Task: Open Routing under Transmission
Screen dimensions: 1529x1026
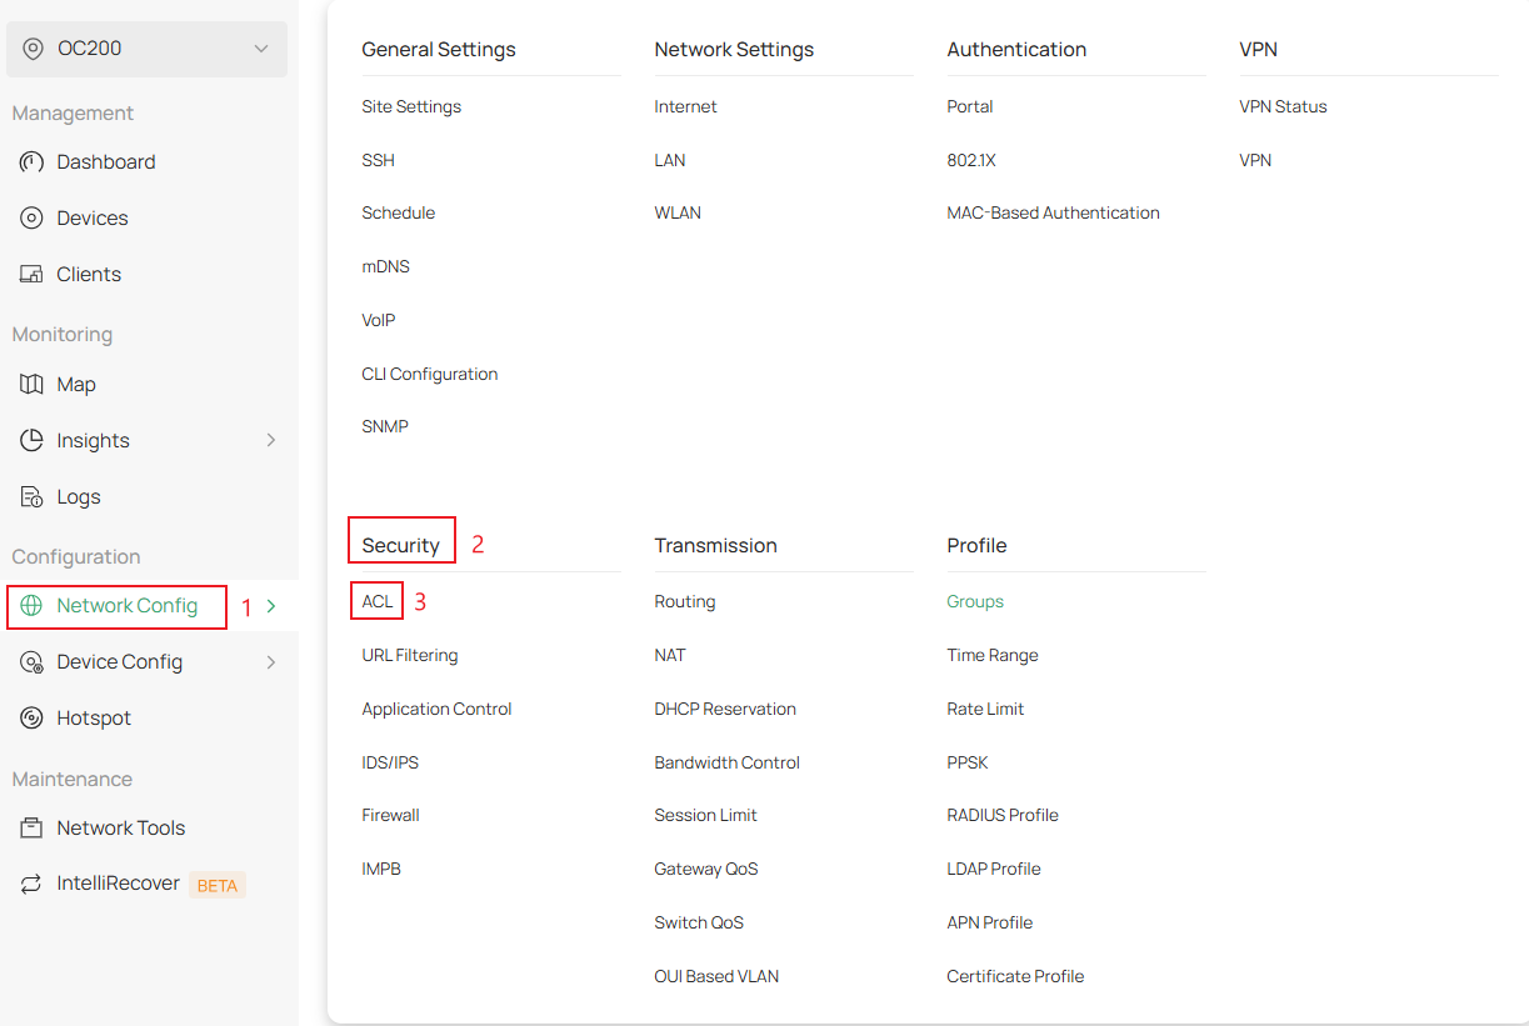Action: tap(685, 601)
